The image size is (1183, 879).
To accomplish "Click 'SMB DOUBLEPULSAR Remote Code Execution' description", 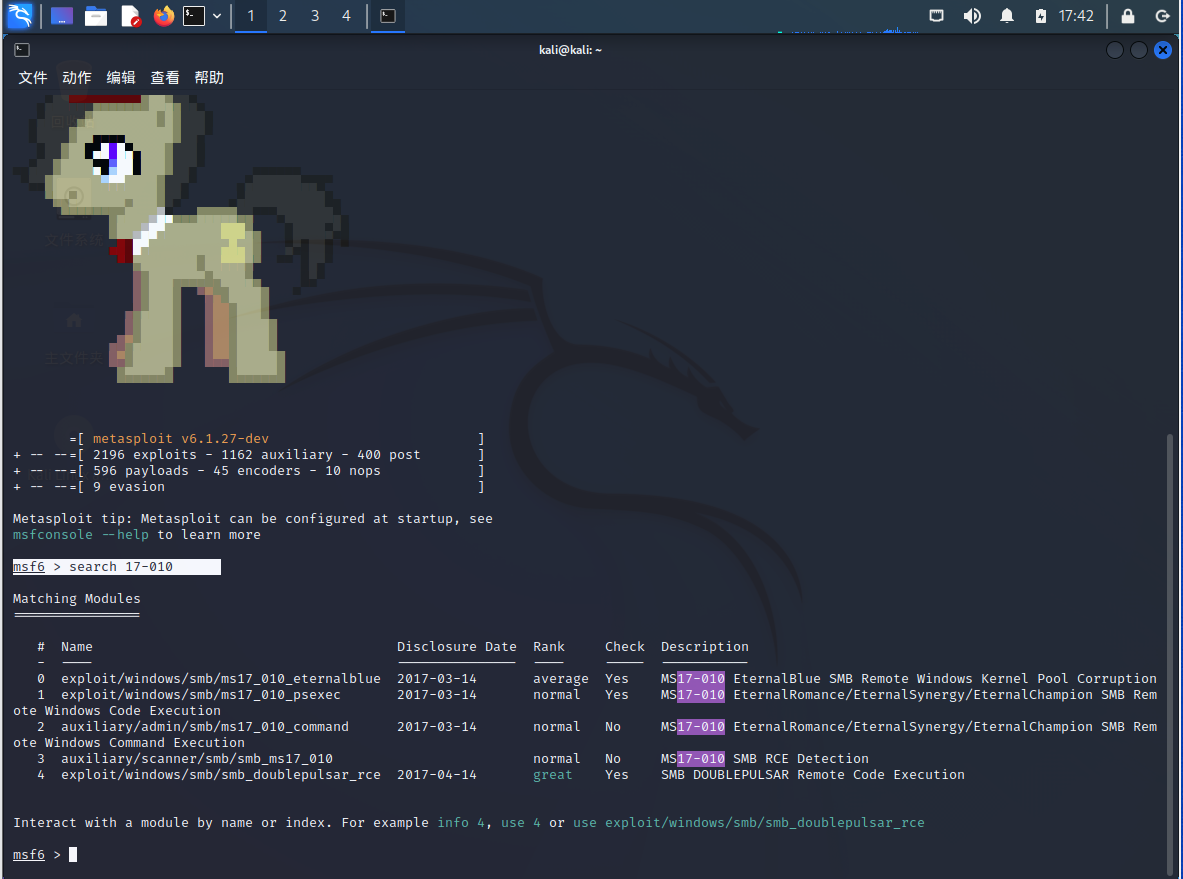I will click(813, 774).
